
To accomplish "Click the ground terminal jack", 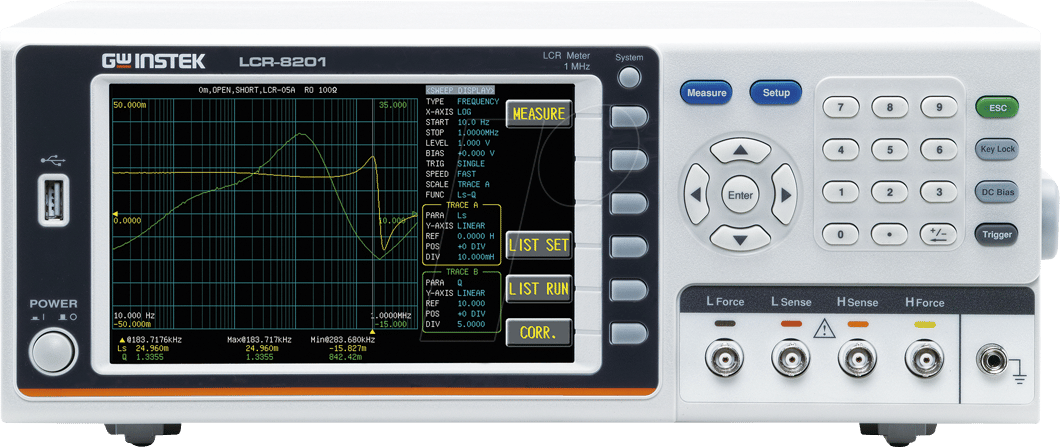I will coord(992,359).
